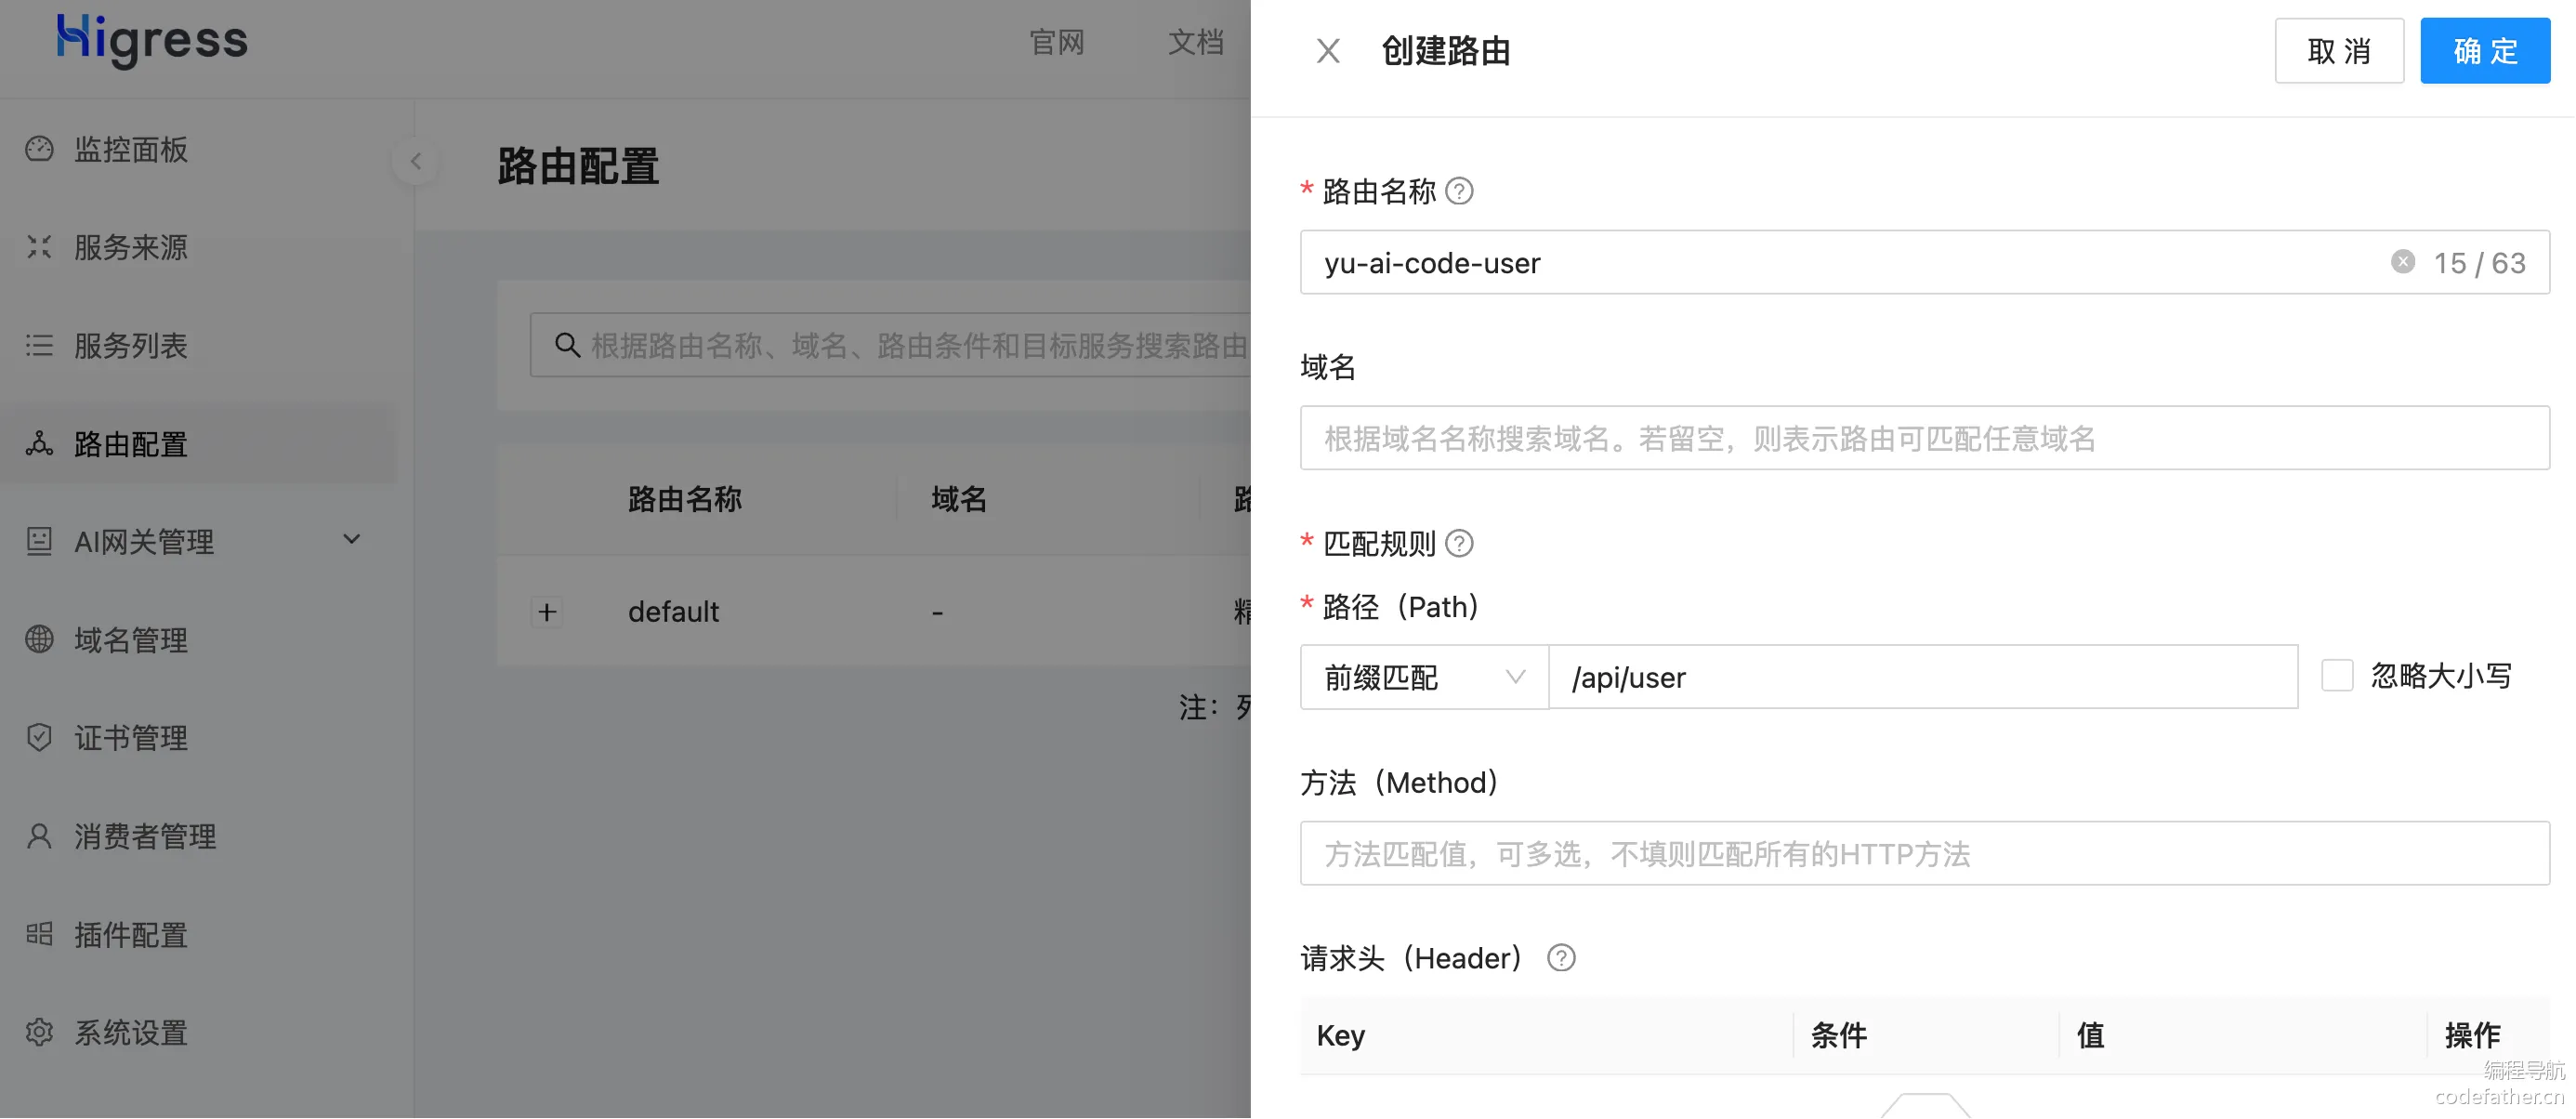
Task: Click the 服务来源 sidebar icon
Action: [x=39, y=247]
